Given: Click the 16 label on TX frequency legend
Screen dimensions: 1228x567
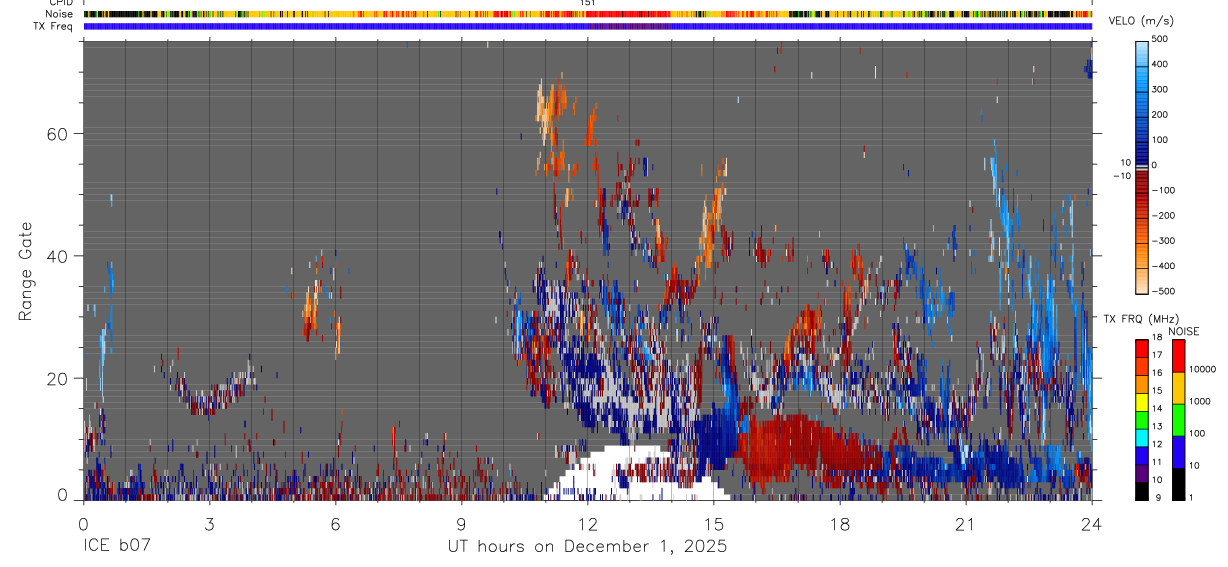Looking at the screenshot, I should pos(1156,373).
